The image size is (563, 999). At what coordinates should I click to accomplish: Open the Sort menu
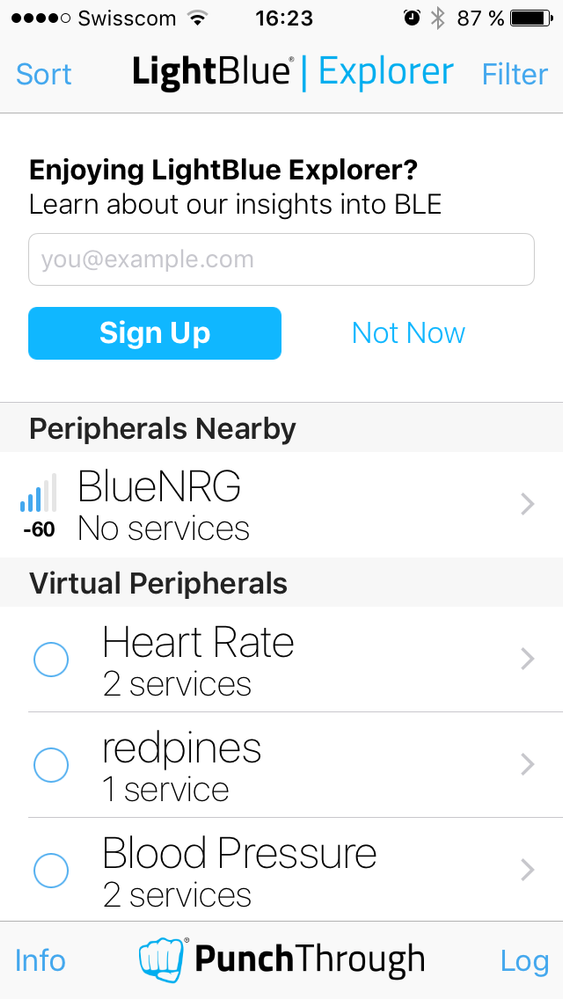(x=43, y=75)
